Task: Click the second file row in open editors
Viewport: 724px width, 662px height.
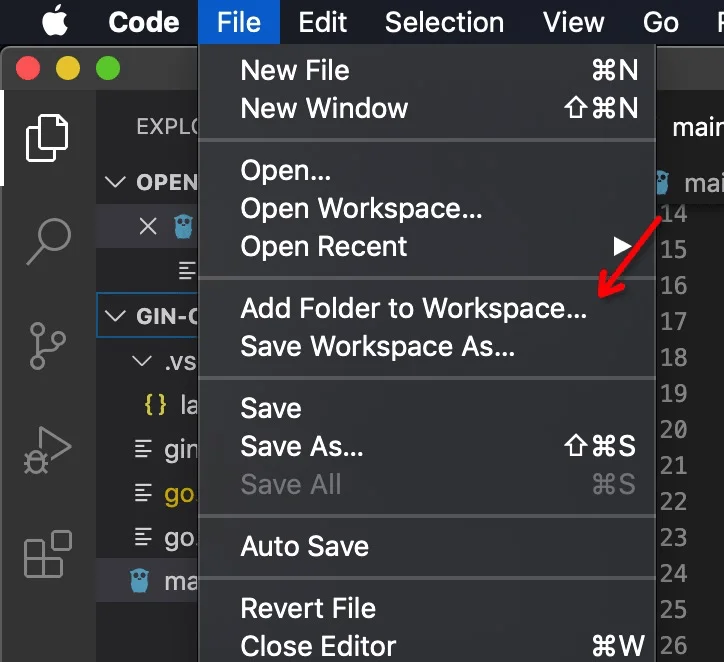Action: pyautogui.click(x=147, y=270)
